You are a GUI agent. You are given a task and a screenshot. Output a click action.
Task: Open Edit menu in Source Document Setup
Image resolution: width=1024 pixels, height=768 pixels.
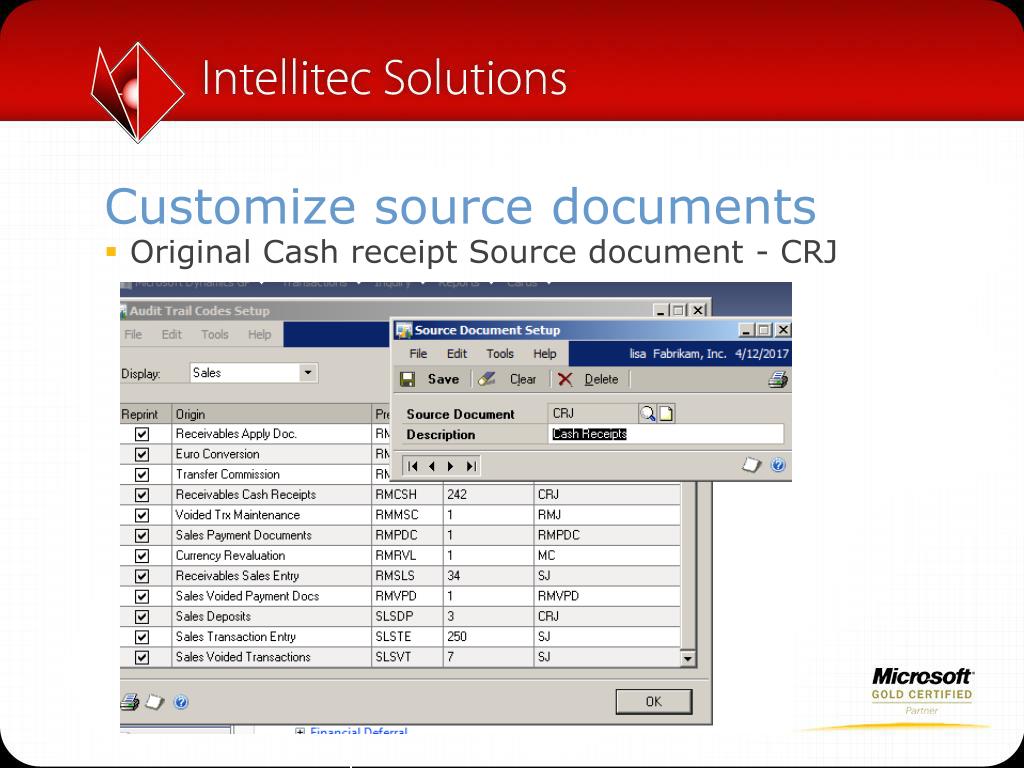tap(456, 353)
